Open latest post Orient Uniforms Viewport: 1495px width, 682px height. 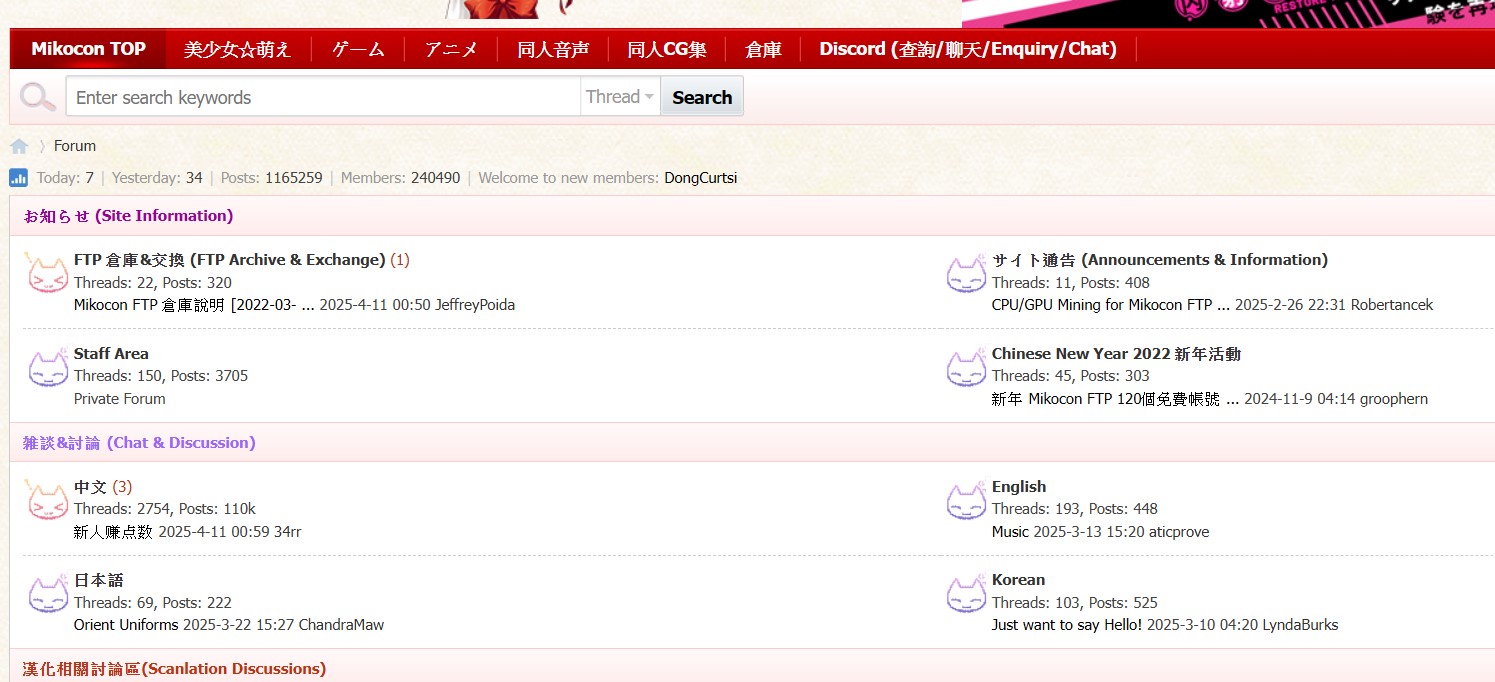[x=126, y=625]
